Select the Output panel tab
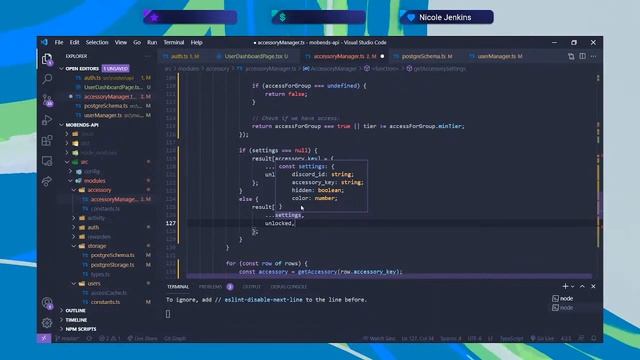This screenshot has height=360, width=640. tap(251, 287)
